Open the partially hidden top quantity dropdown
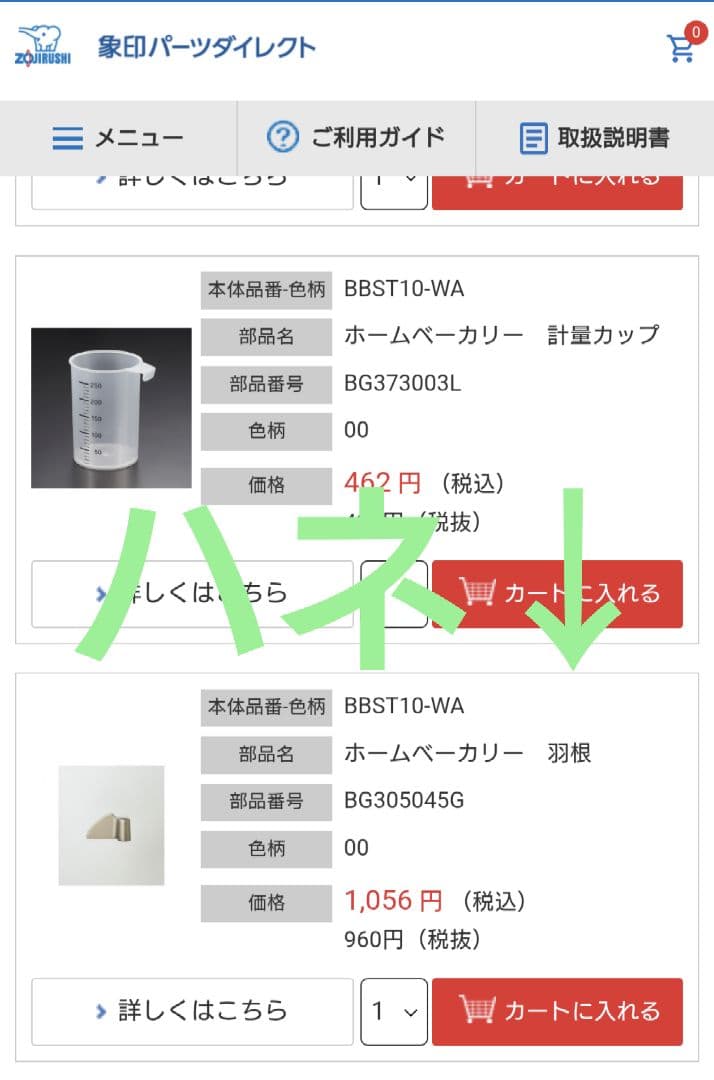The image size is (714, 1080). [x=394, y=190]
